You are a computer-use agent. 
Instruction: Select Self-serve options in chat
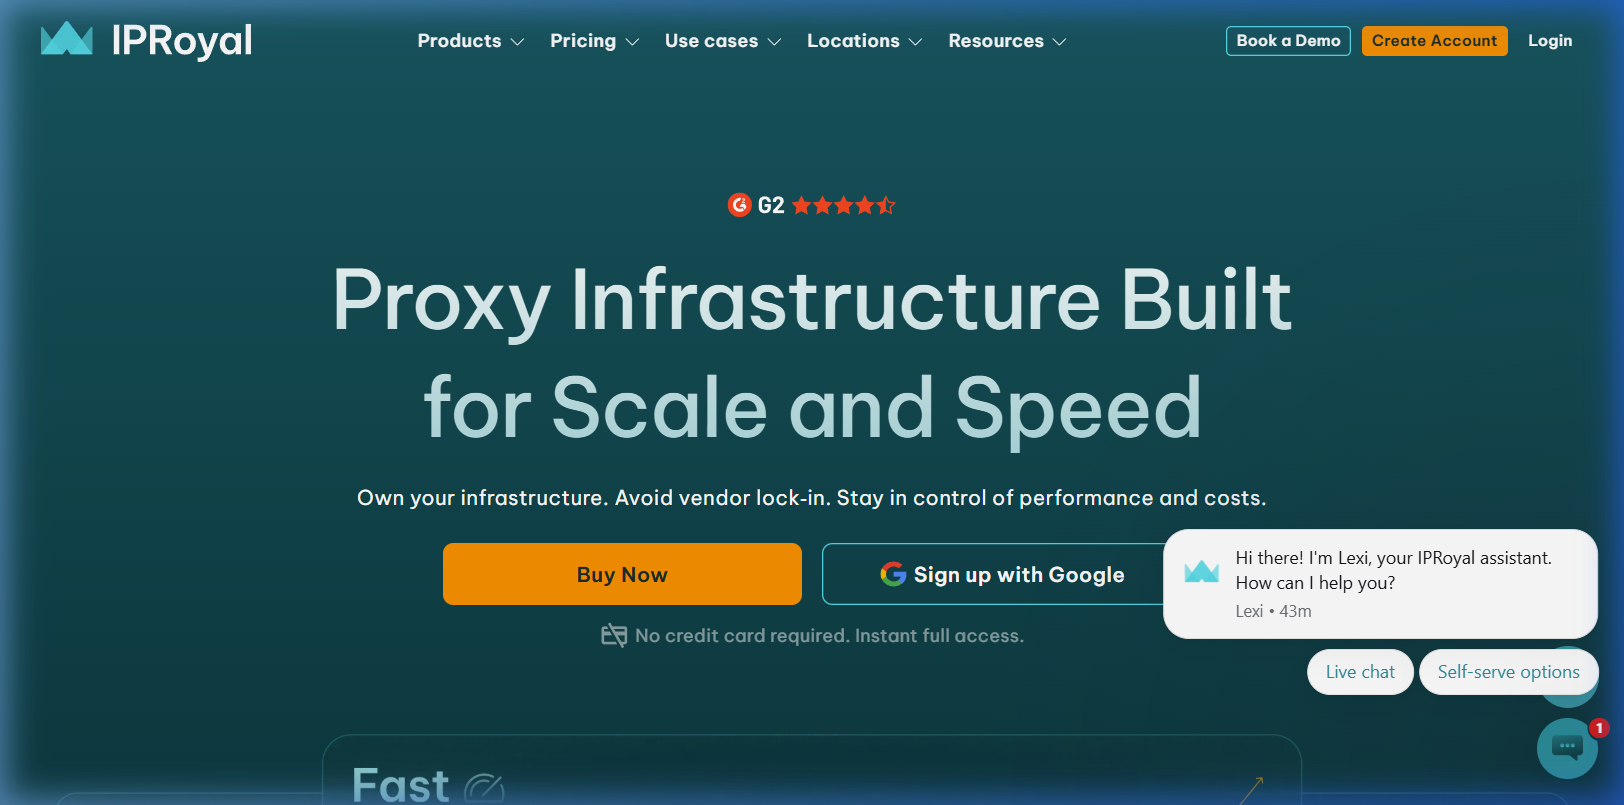[1508, 672]
